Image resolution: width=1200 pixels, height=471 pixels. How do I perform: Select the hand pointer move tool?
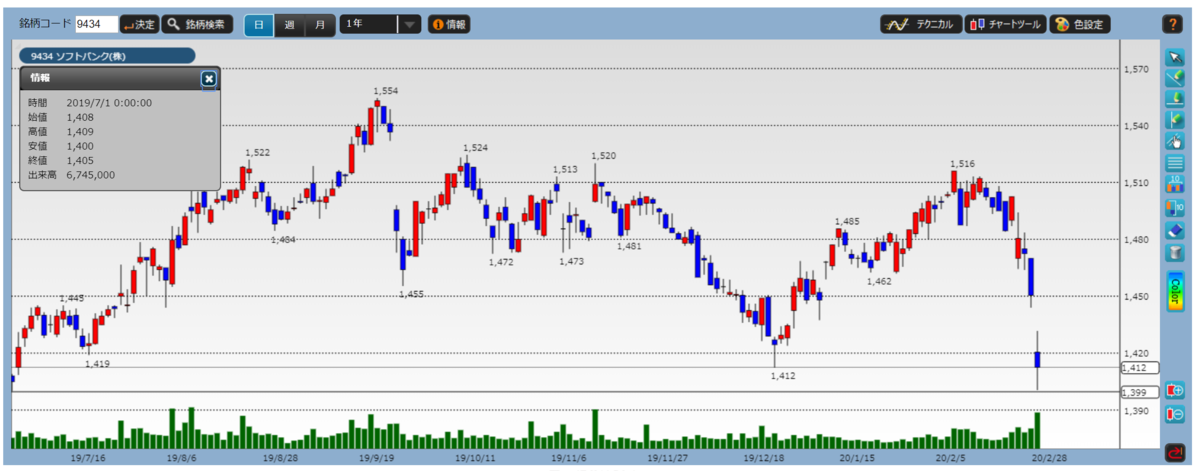tap(1174, 142)
